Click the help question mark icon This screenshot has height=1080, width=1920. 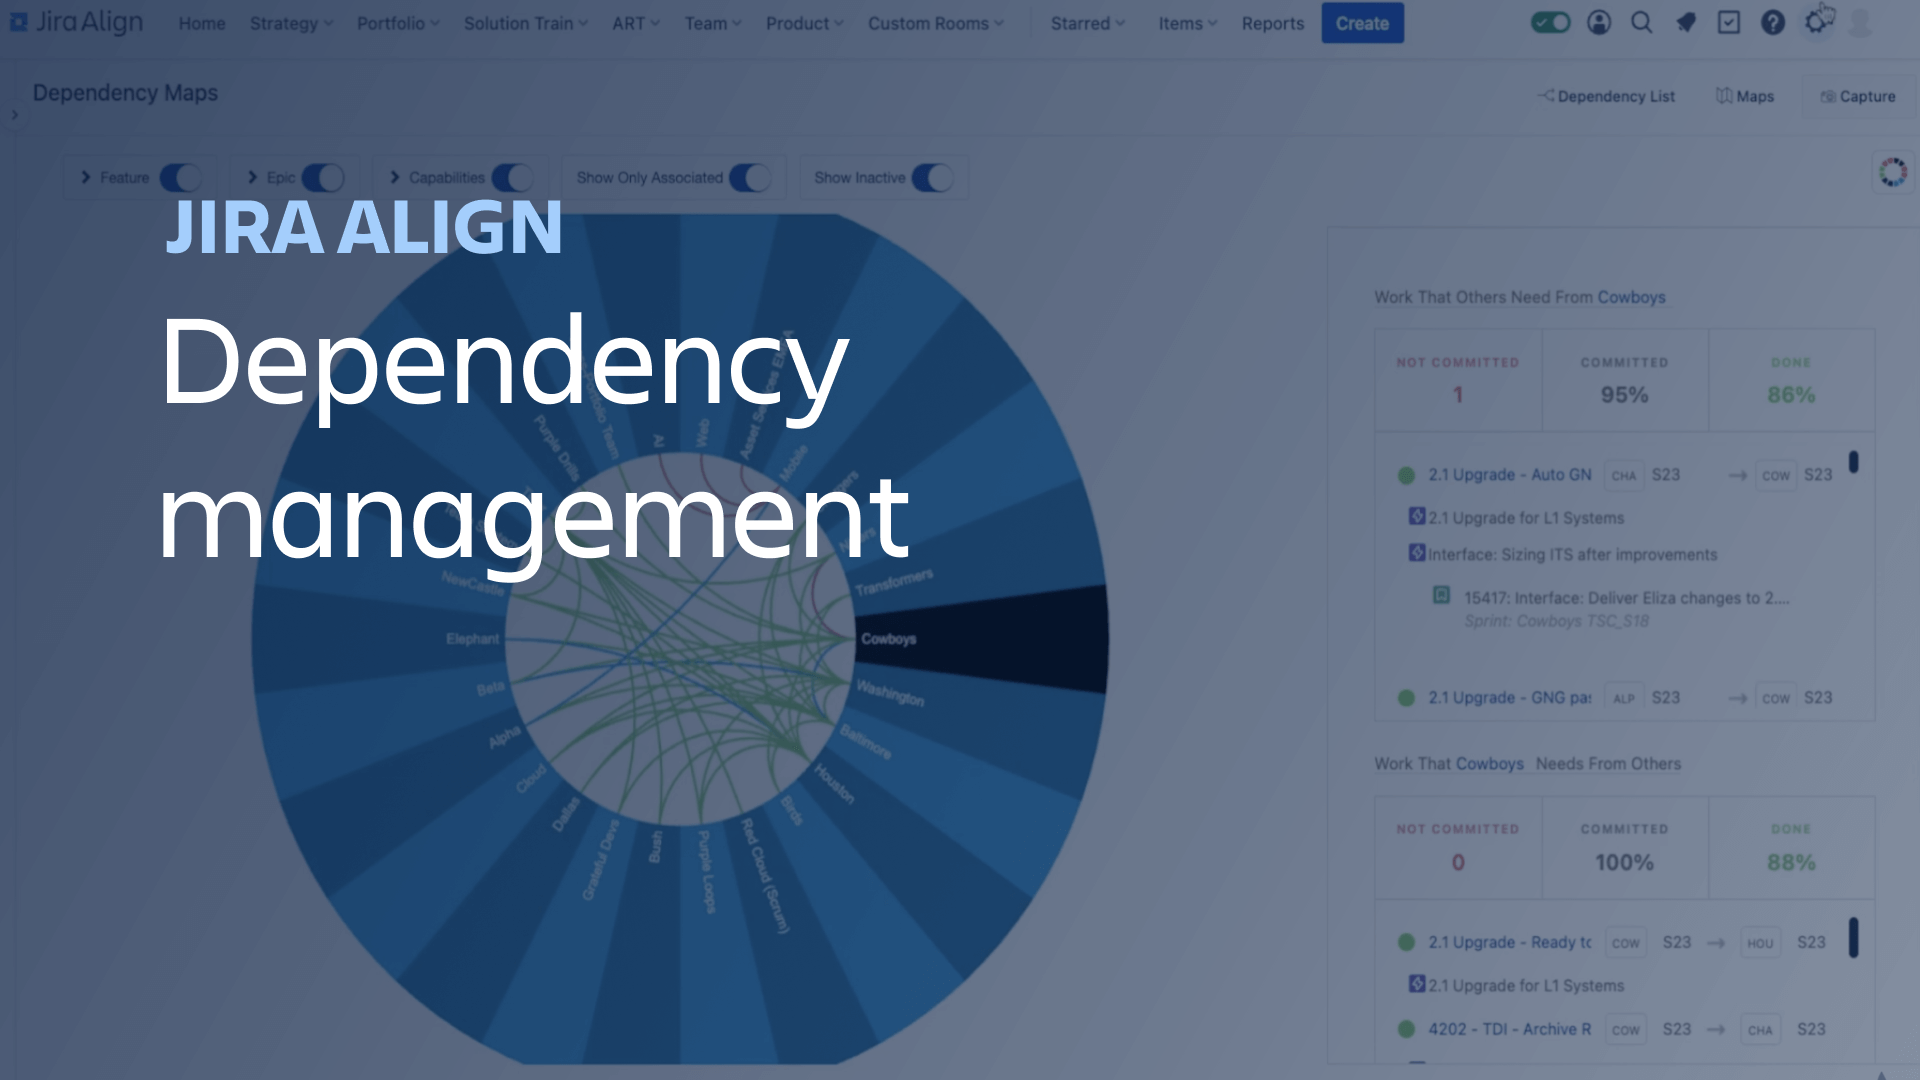point(1772,22)
